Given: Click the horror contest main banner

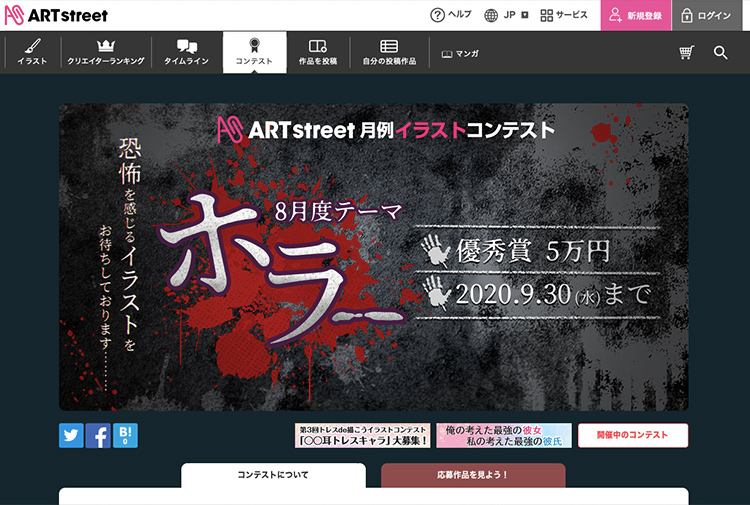Looking at the screenshot, I should pos(374,257).
